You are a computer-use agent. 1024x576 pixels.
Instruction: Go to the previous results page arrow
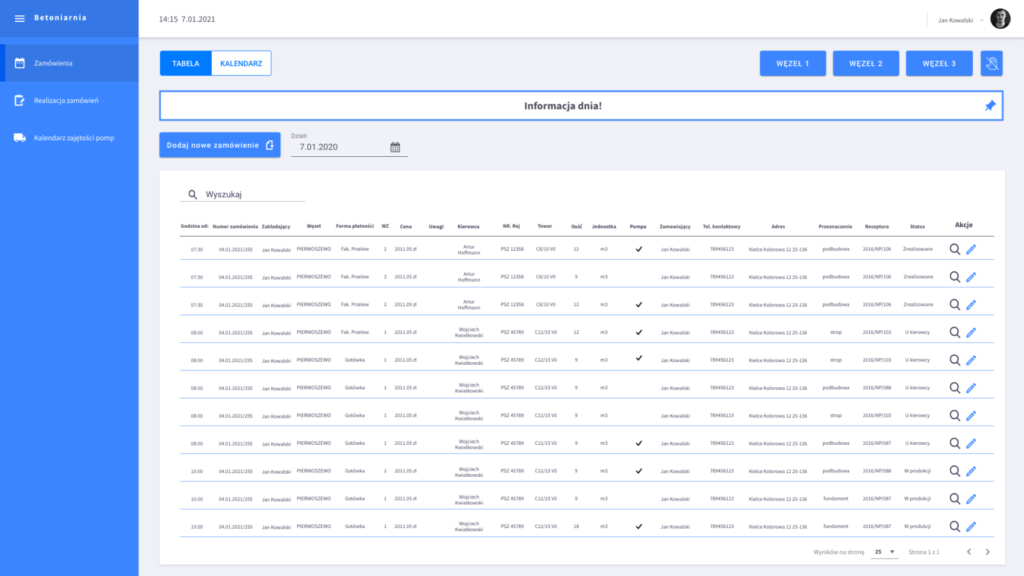pos(968,551)
